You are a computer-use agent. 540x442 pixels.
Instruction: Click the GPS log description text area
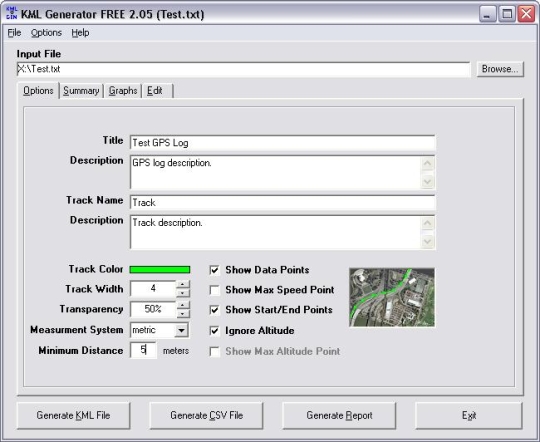tap(276, 172)
